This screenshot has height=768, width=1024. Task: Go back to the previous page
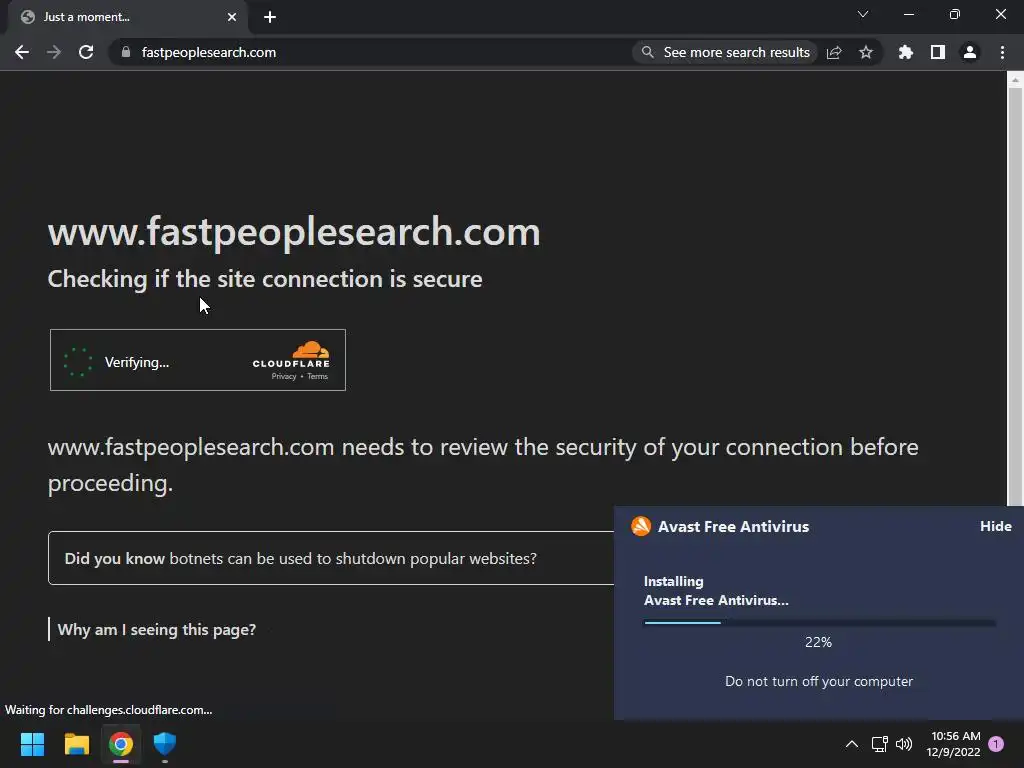(22, 52)
